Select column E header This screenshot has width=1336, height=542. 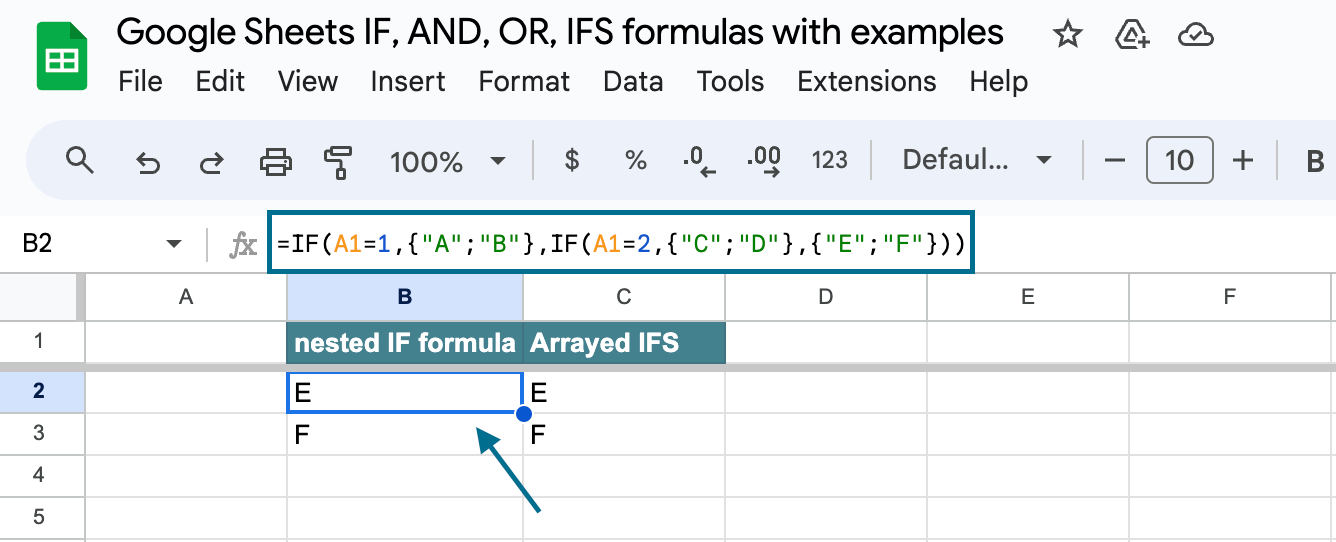click(1028, 296)
